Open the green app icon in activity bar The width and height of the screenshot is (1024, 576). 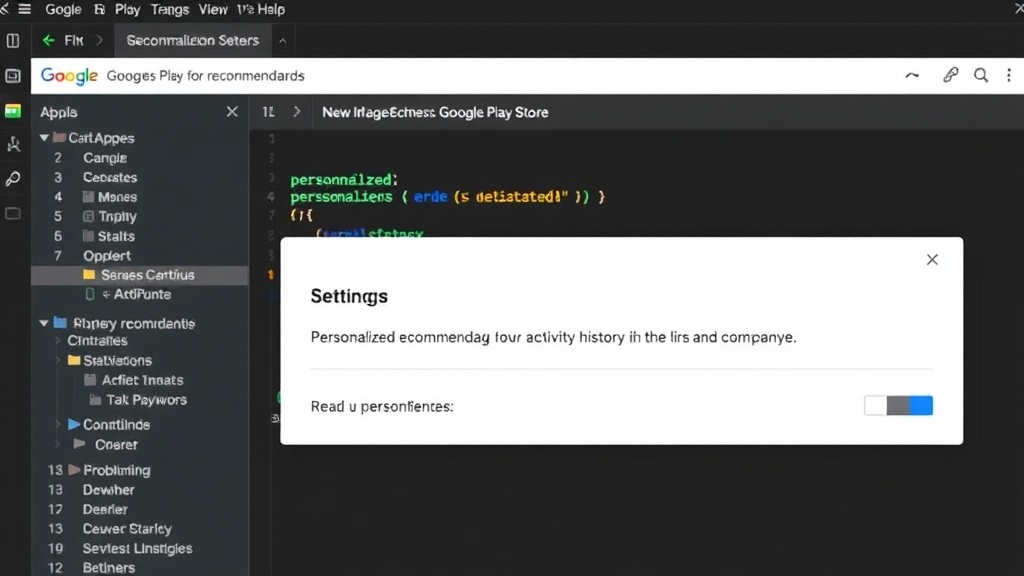click(13, 111)
